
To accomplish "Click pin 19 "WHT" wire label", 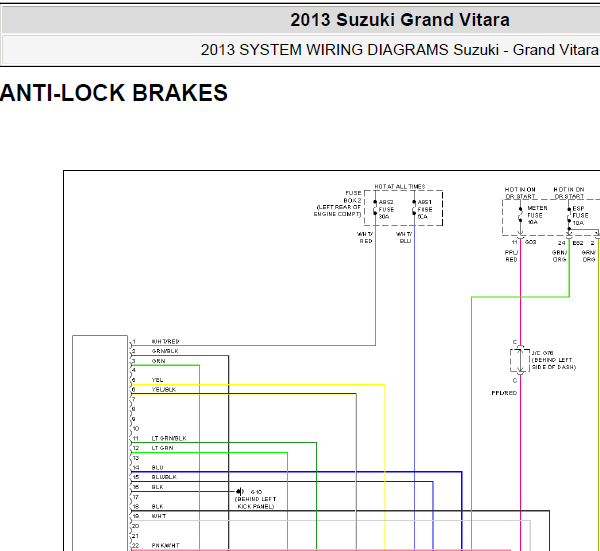I will pyautogui.click(x=159, y=516).
